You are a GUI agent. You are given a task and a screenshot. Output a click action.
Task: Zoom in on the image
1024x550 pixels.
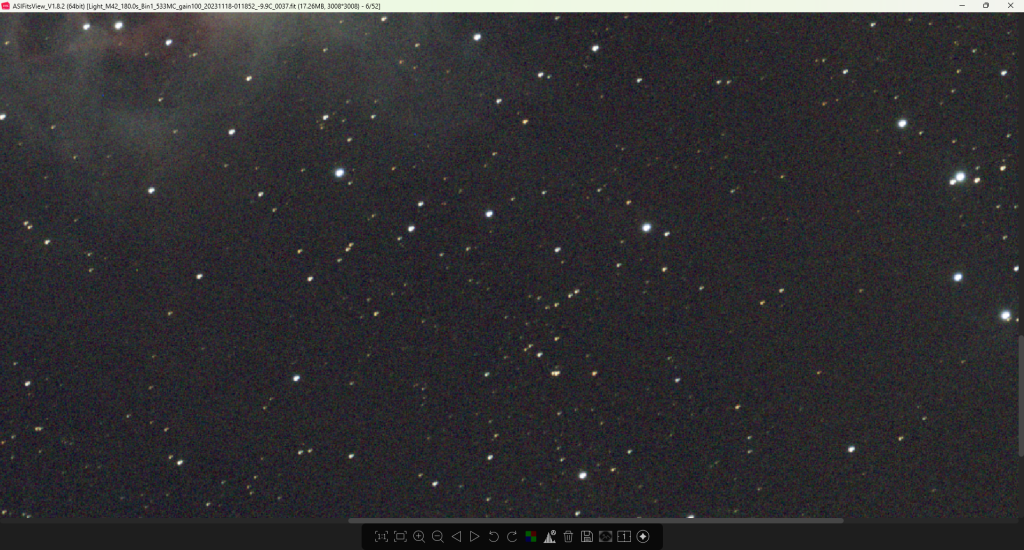pos(419,537)
